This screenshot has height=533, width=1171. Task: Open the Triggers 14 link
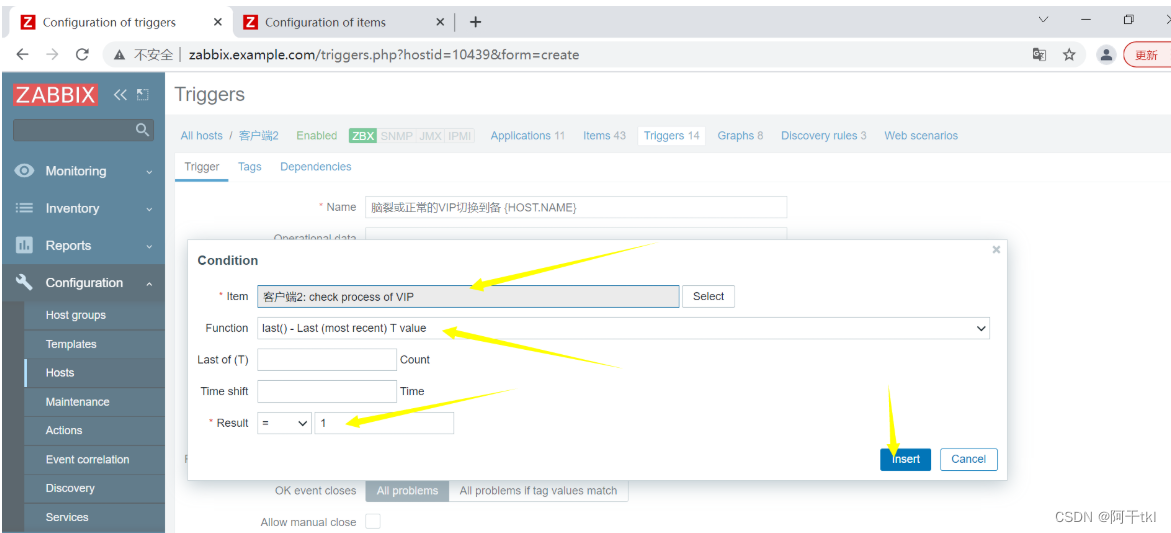coord(671,136)
